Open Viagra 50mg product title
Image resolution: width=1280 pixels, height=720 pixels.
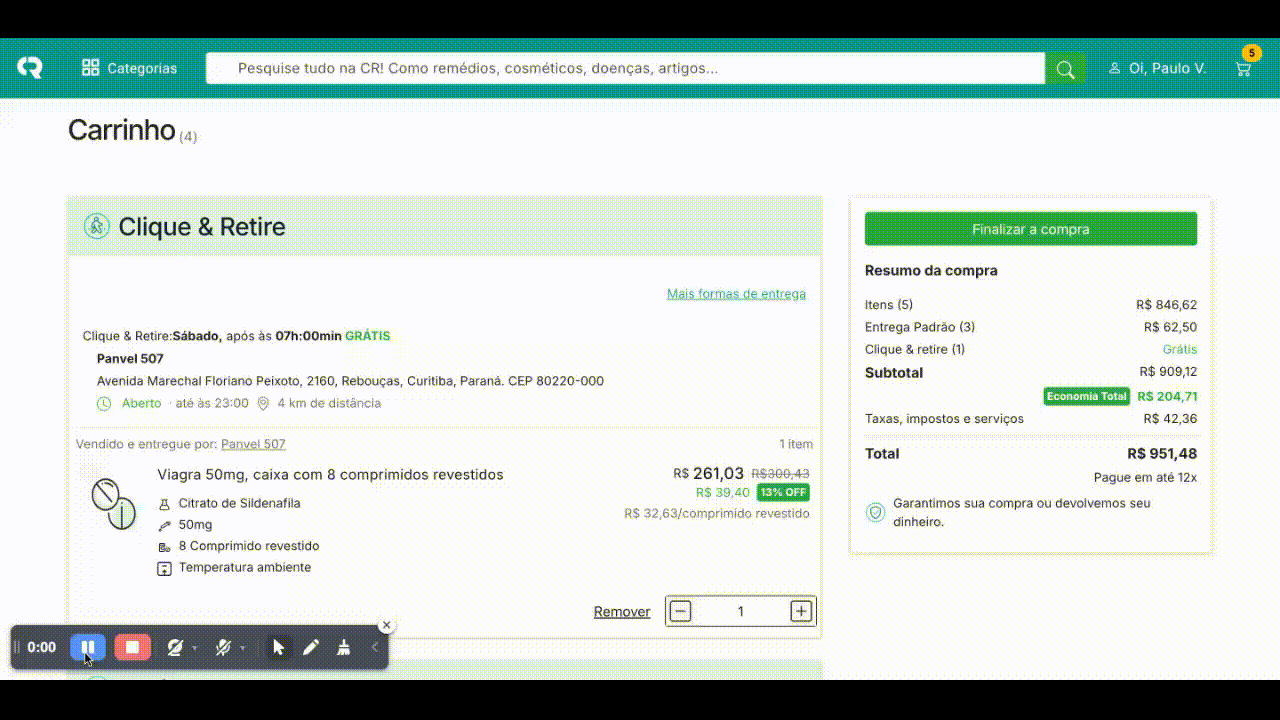(x=330, y=475)
